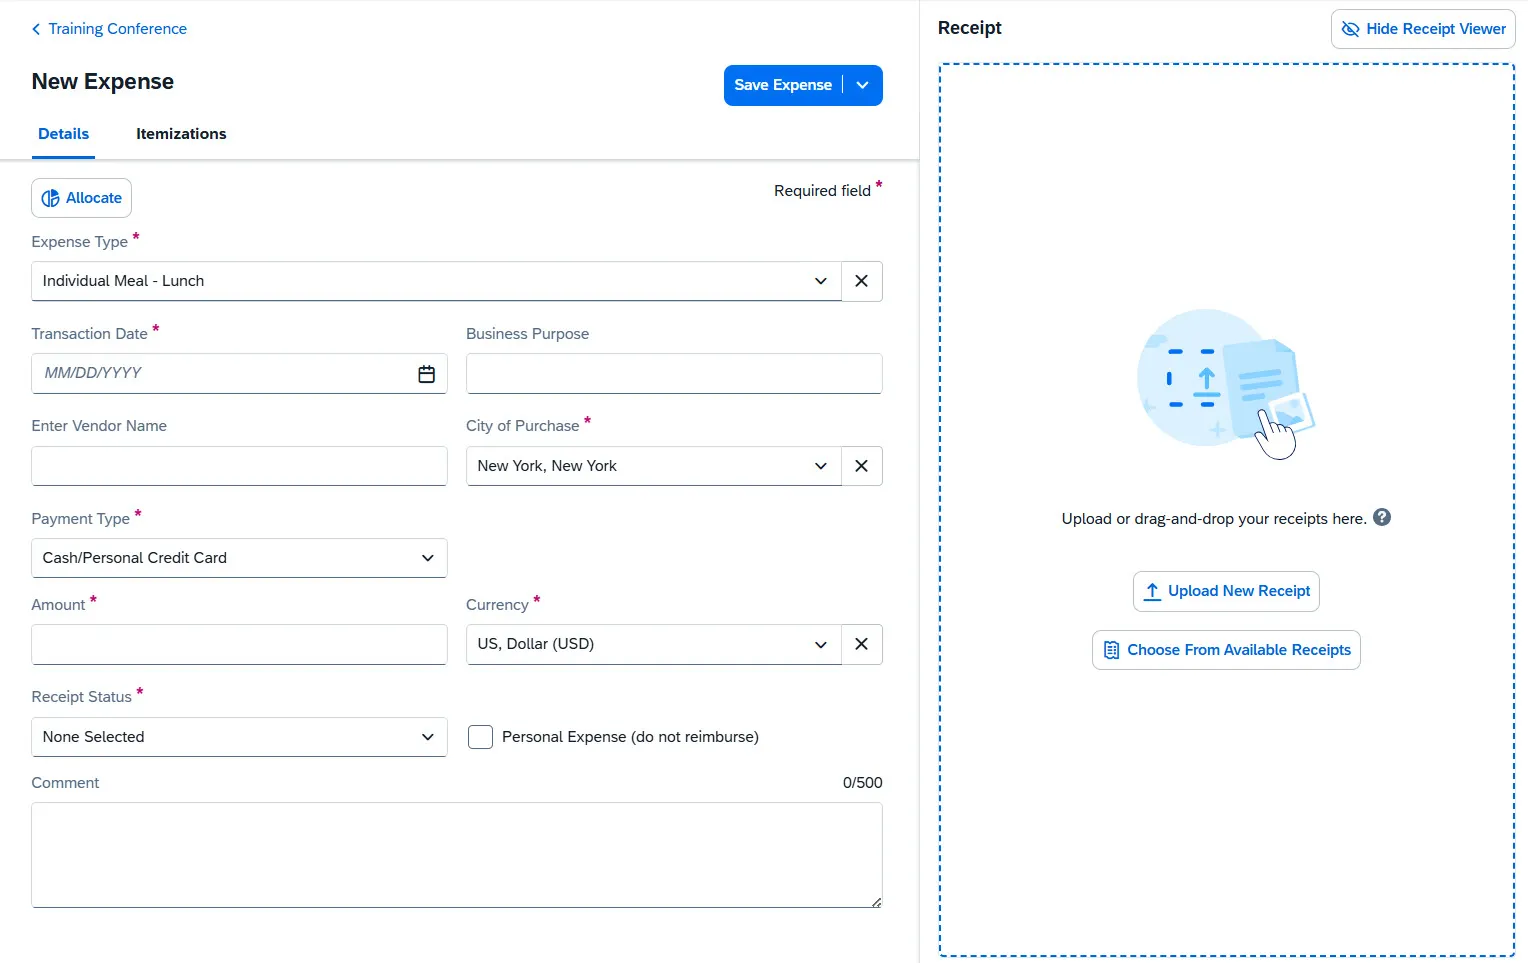Image resolution: width=1528 pixels, height=963 pixels.
Task: Expand the Currency dropdown
Action: (821, 645)
